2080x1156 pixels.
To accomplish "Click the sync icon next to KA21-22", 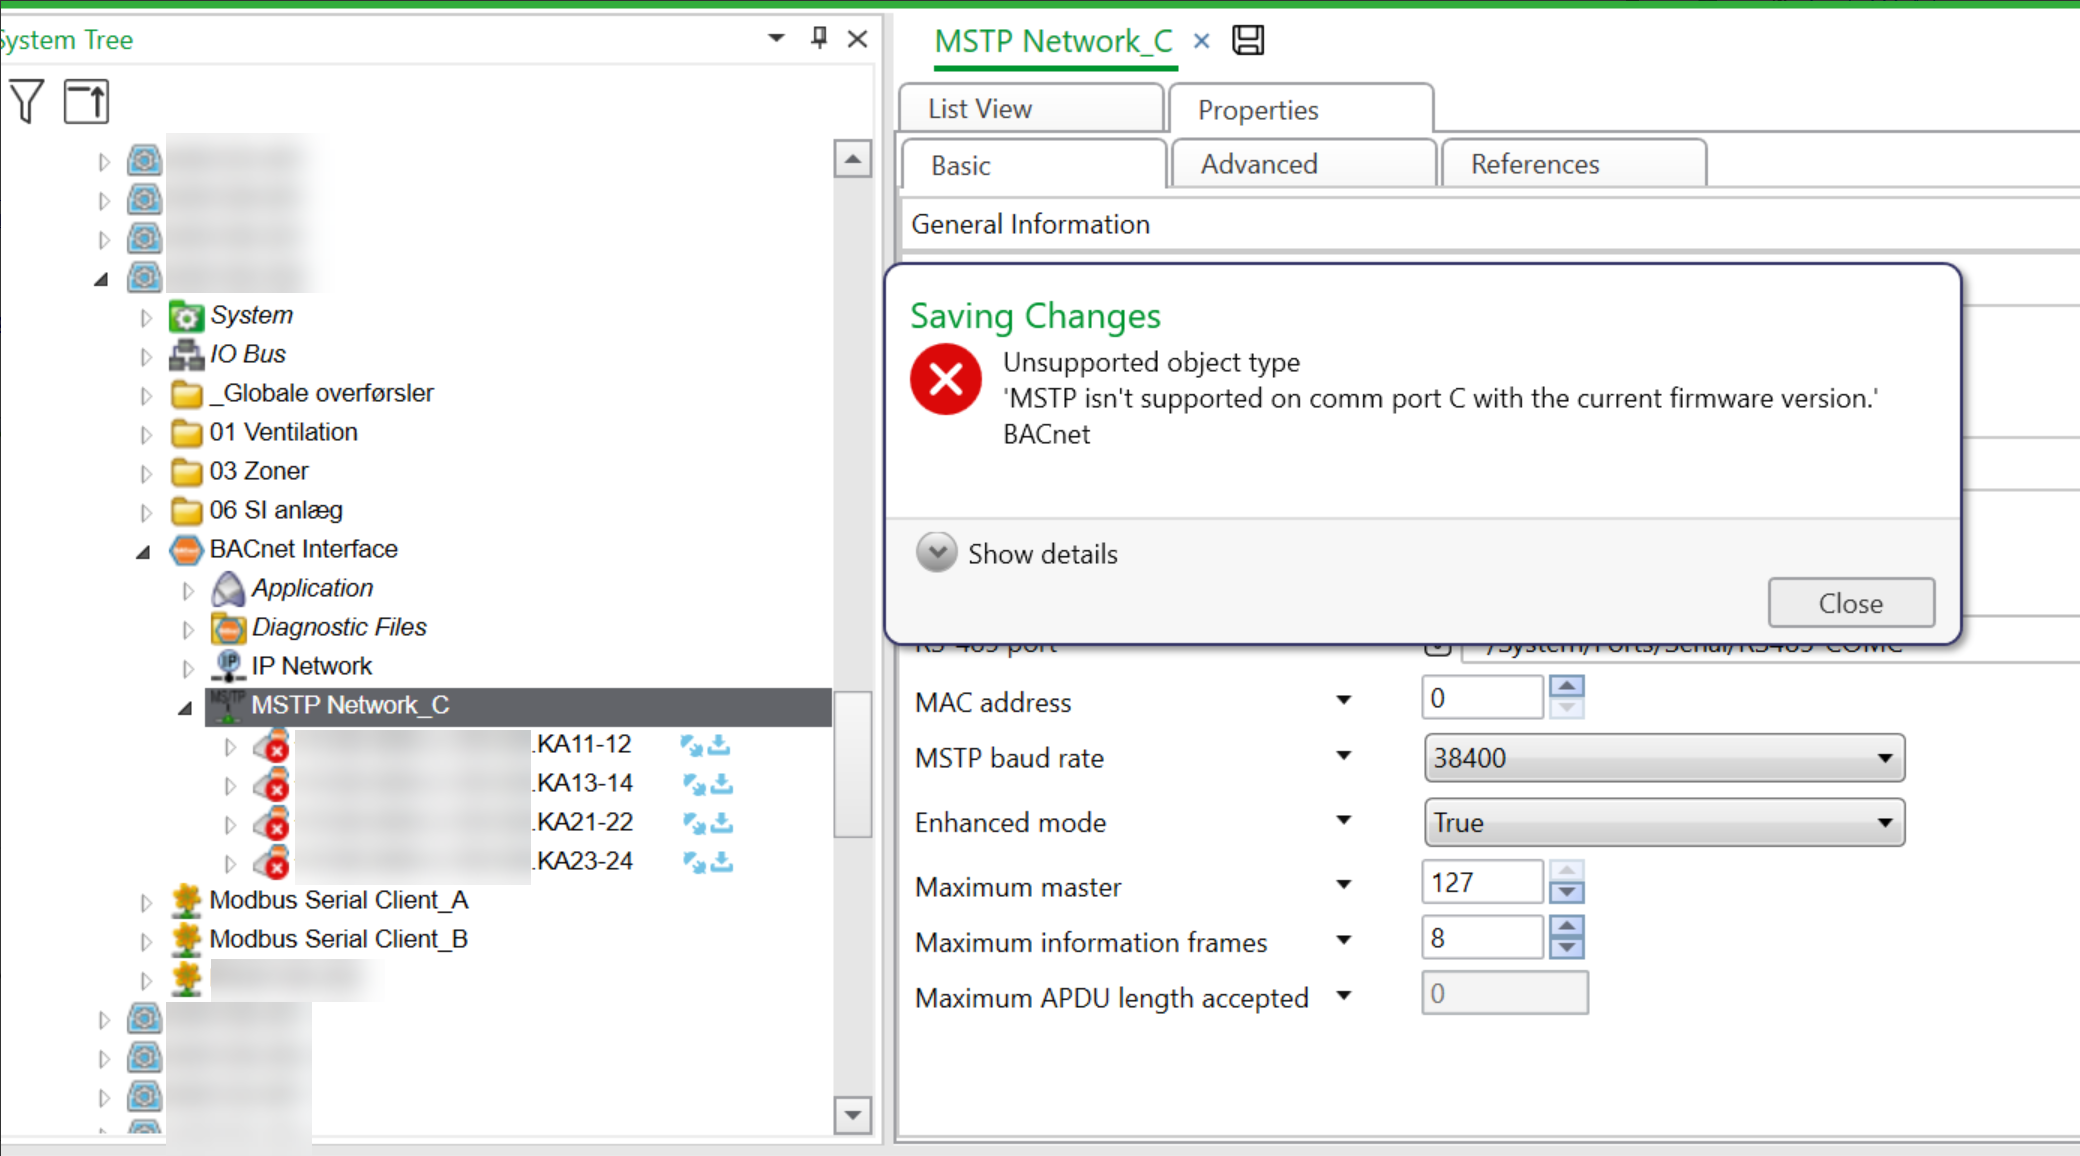I will click(693, 823).
